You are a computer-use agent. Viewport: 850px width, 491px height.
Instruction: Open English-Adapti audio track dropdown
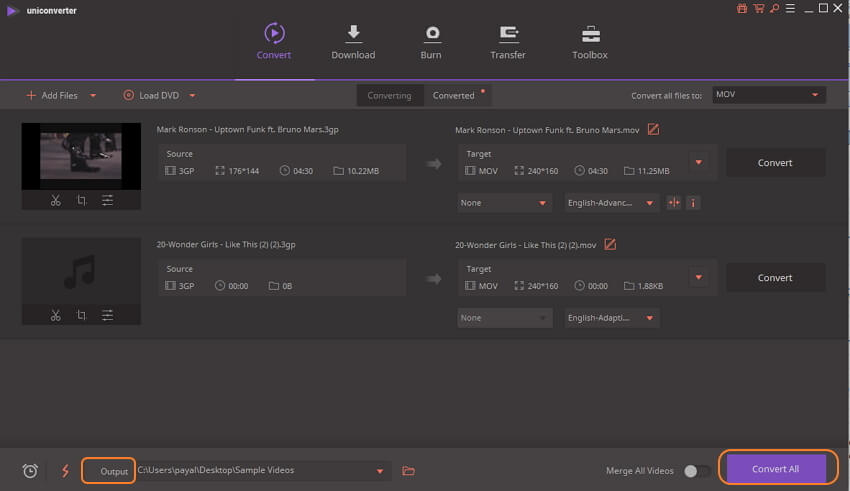click(x=612, y=318)
